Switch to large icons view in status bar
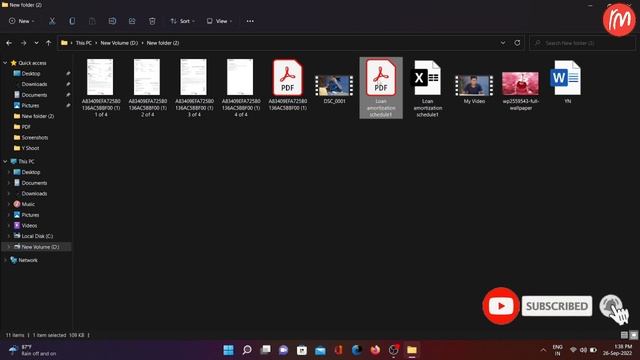640x360 pixels. pos(633,335)
